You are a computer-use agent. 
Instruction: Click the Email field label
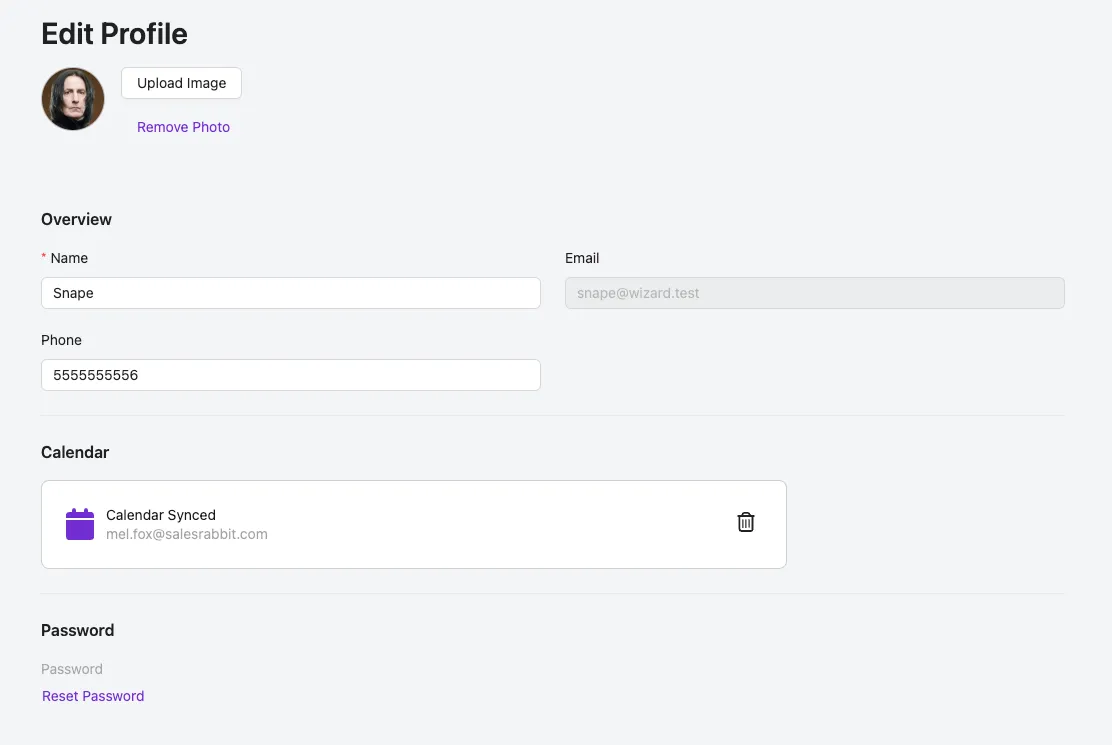(x=582, y=258)
